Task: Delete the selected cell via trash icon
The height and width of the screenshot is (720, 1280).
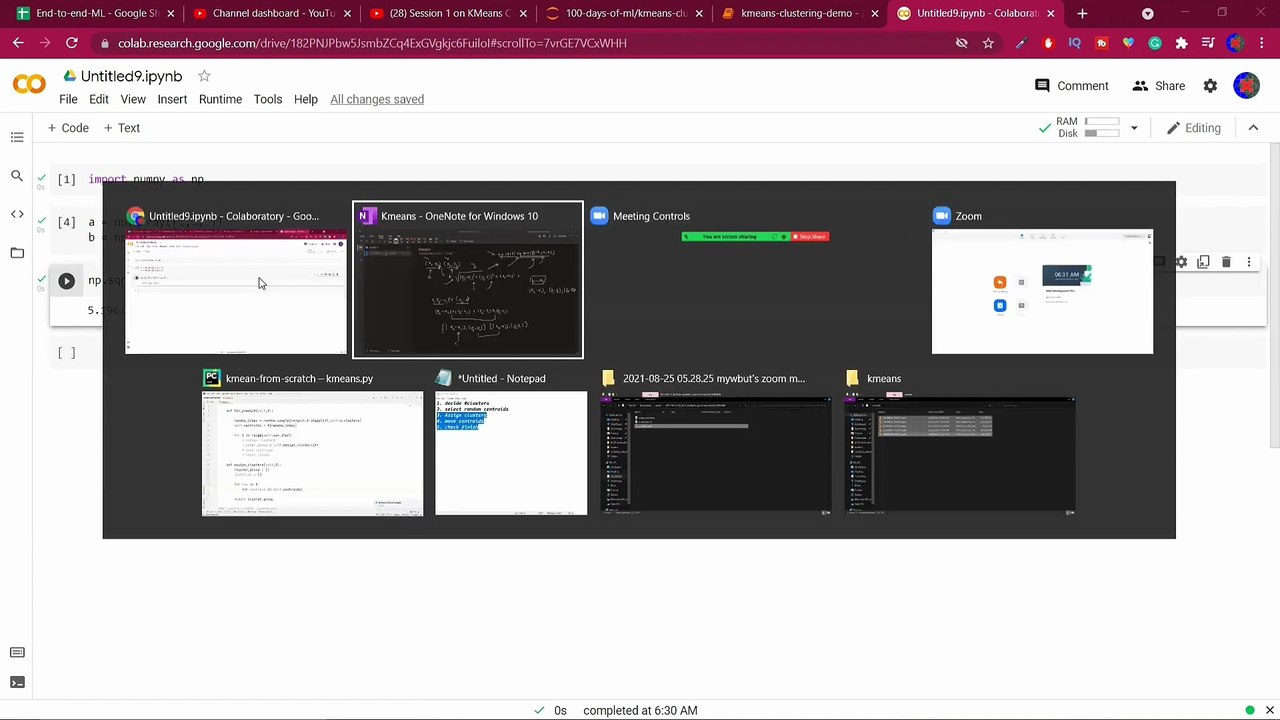Action: (1226, 262)
